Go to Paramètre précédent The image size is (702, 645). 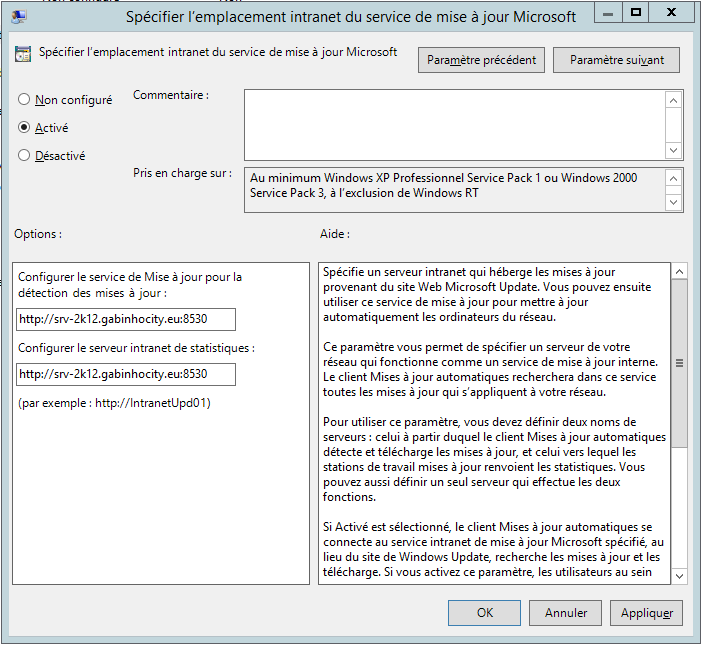481,60
